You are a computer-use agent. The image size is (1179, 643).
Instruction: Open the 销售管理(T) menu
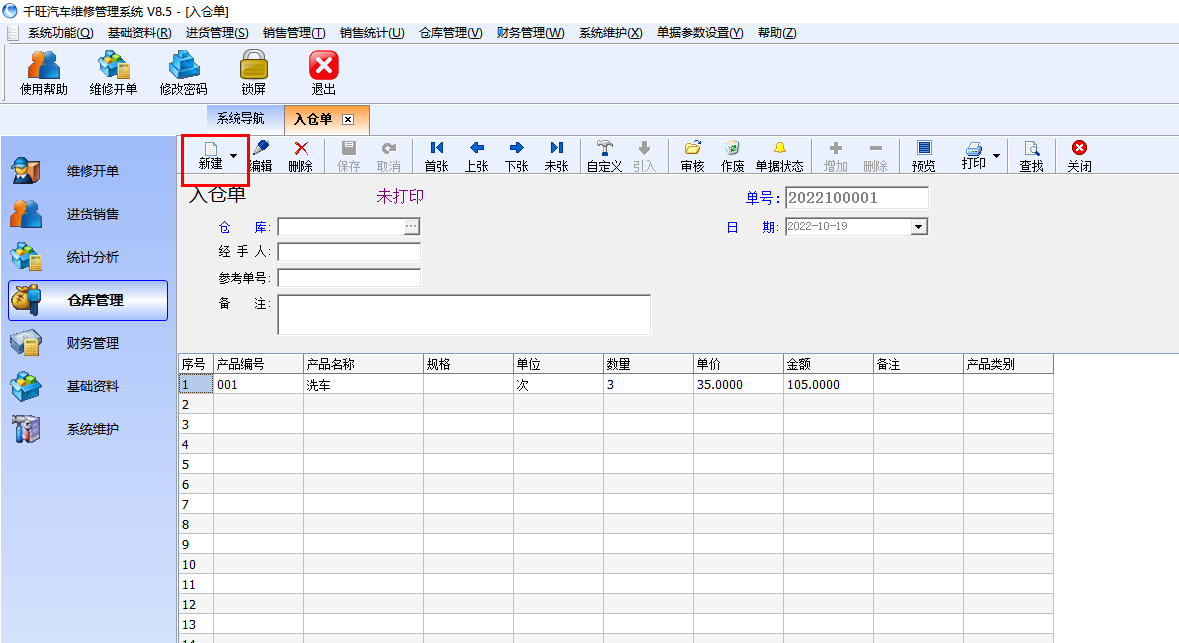click(294, 33)
